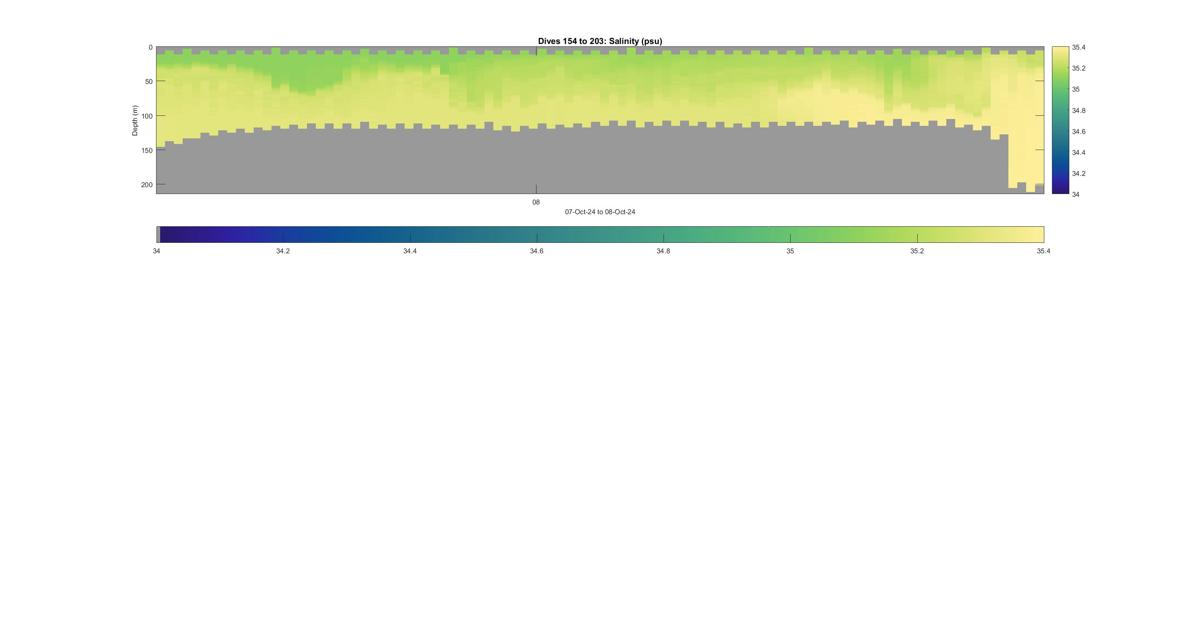Click the depth axis tick label '0'
This screenshot has width=1200, height=622.
point(151,47)
